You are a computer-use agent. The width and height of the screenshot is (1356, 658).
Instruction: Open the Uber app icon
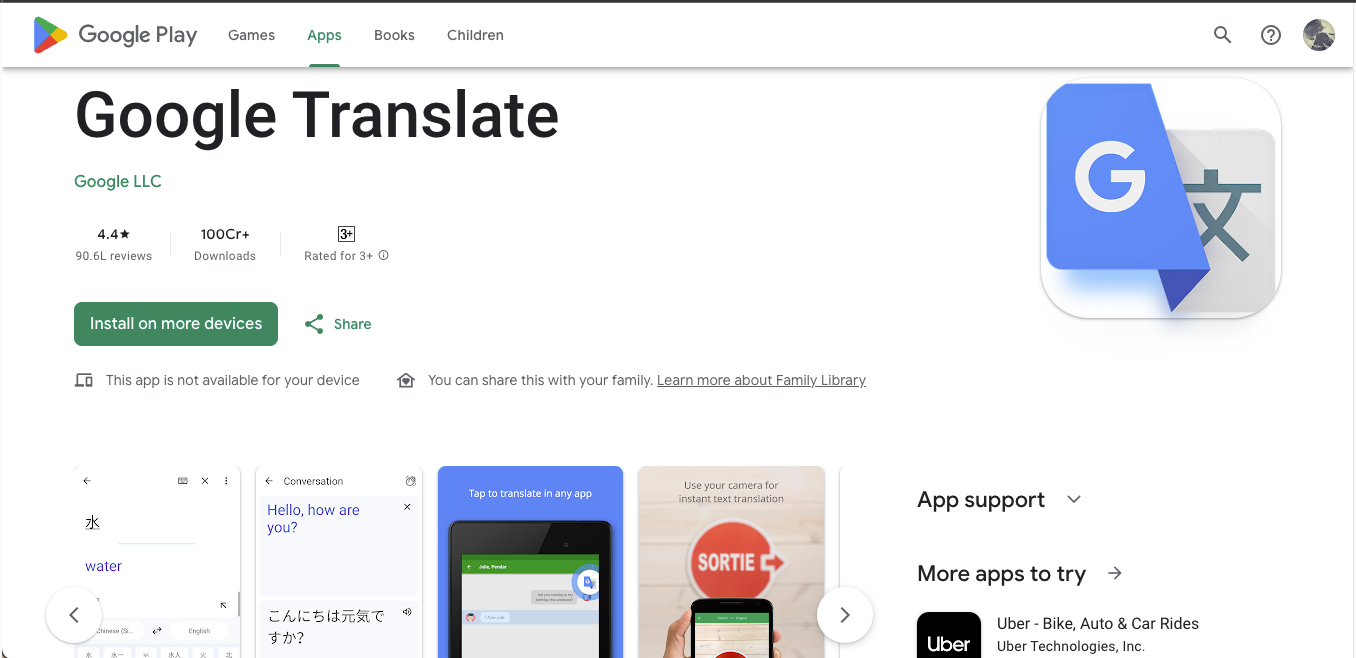[949, 635]
